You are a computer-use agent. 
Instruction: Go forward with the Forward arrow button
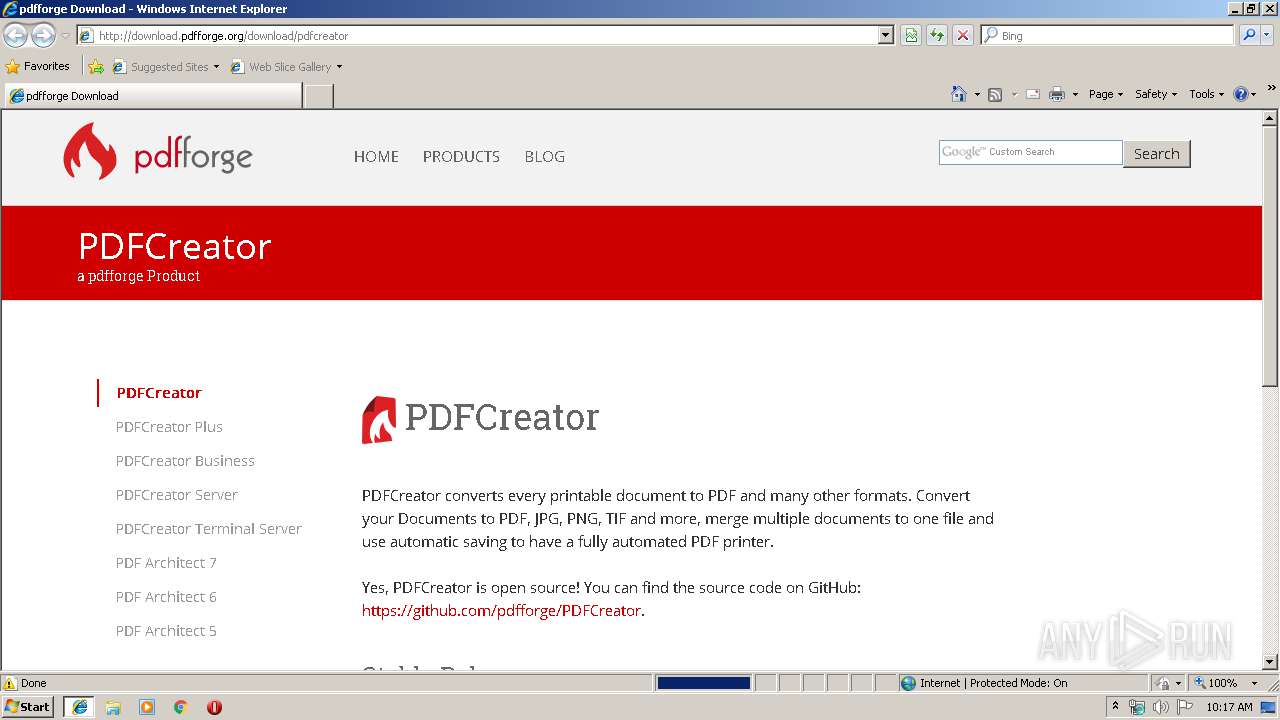[43, 35]
